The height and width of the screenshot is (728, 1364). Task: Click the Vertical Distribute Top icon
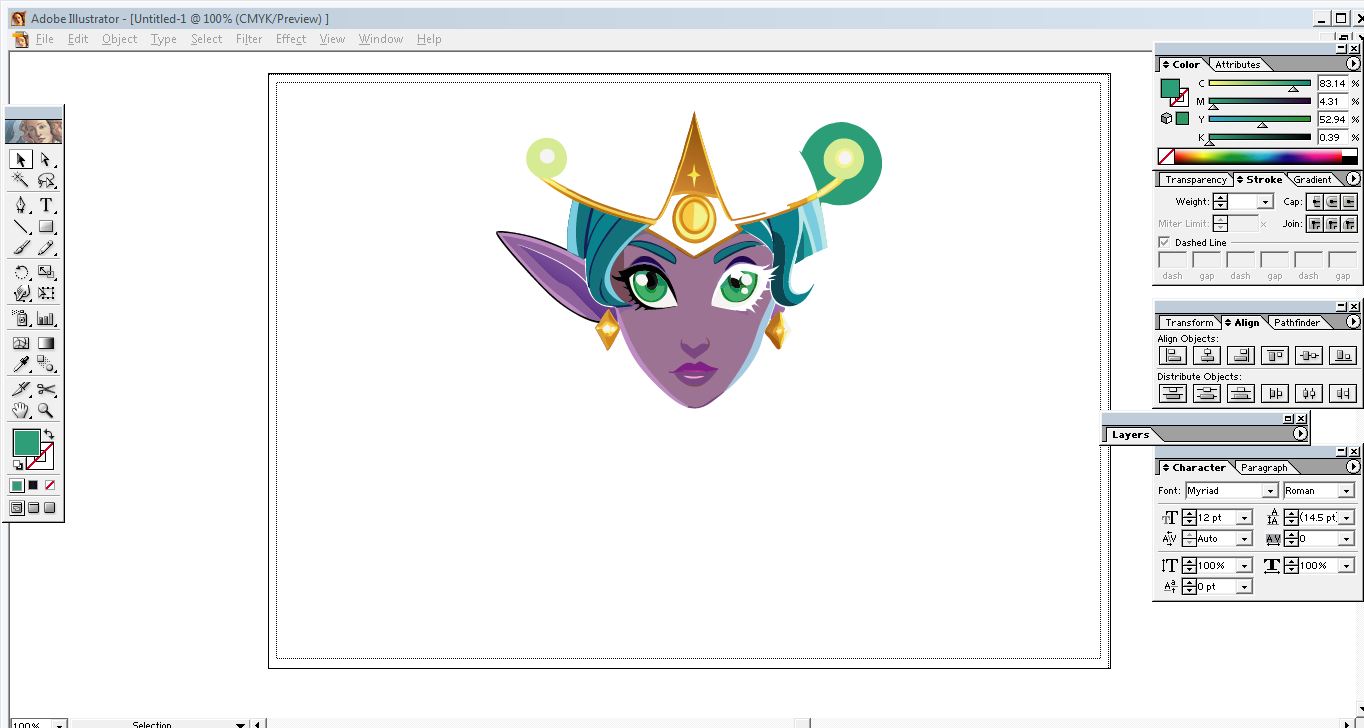click(1172, 393)
